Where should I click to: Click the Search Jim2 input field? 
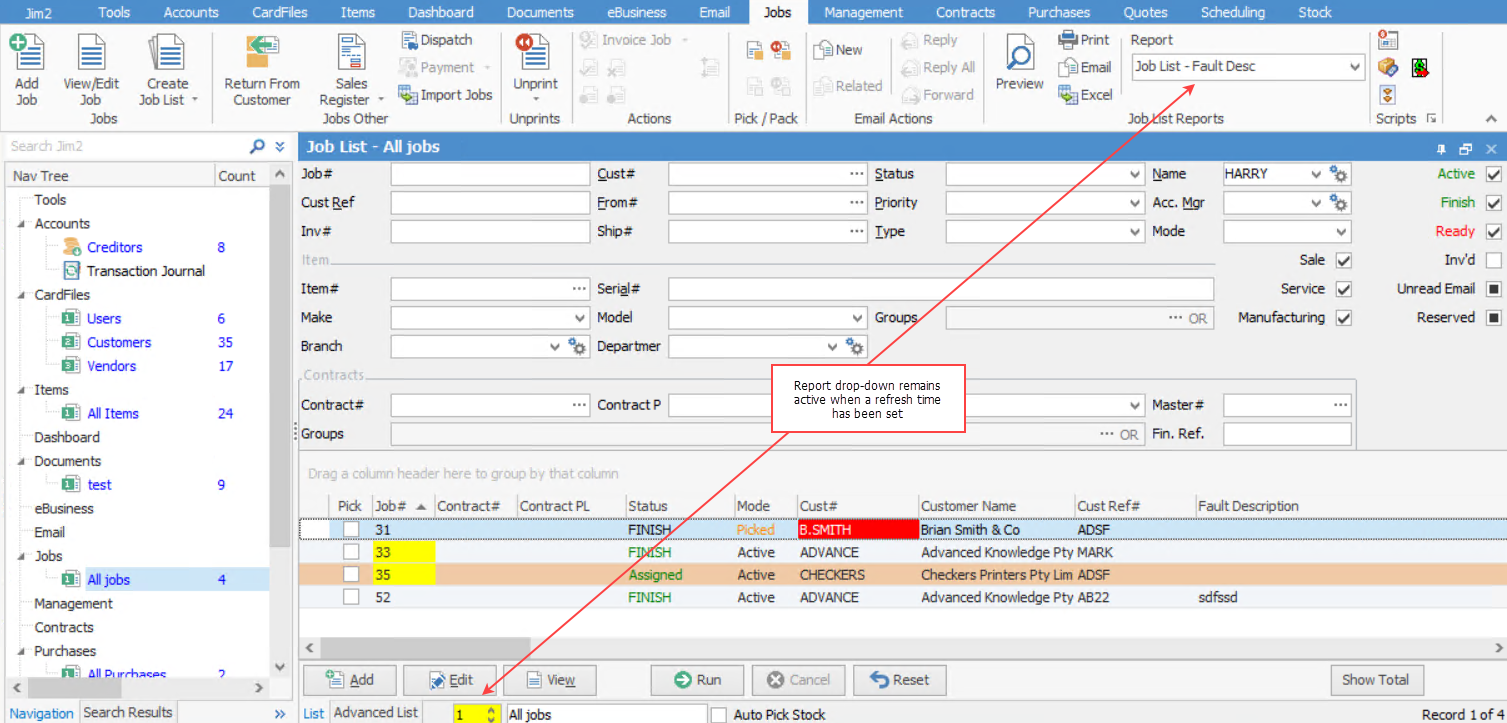point(125,146)
